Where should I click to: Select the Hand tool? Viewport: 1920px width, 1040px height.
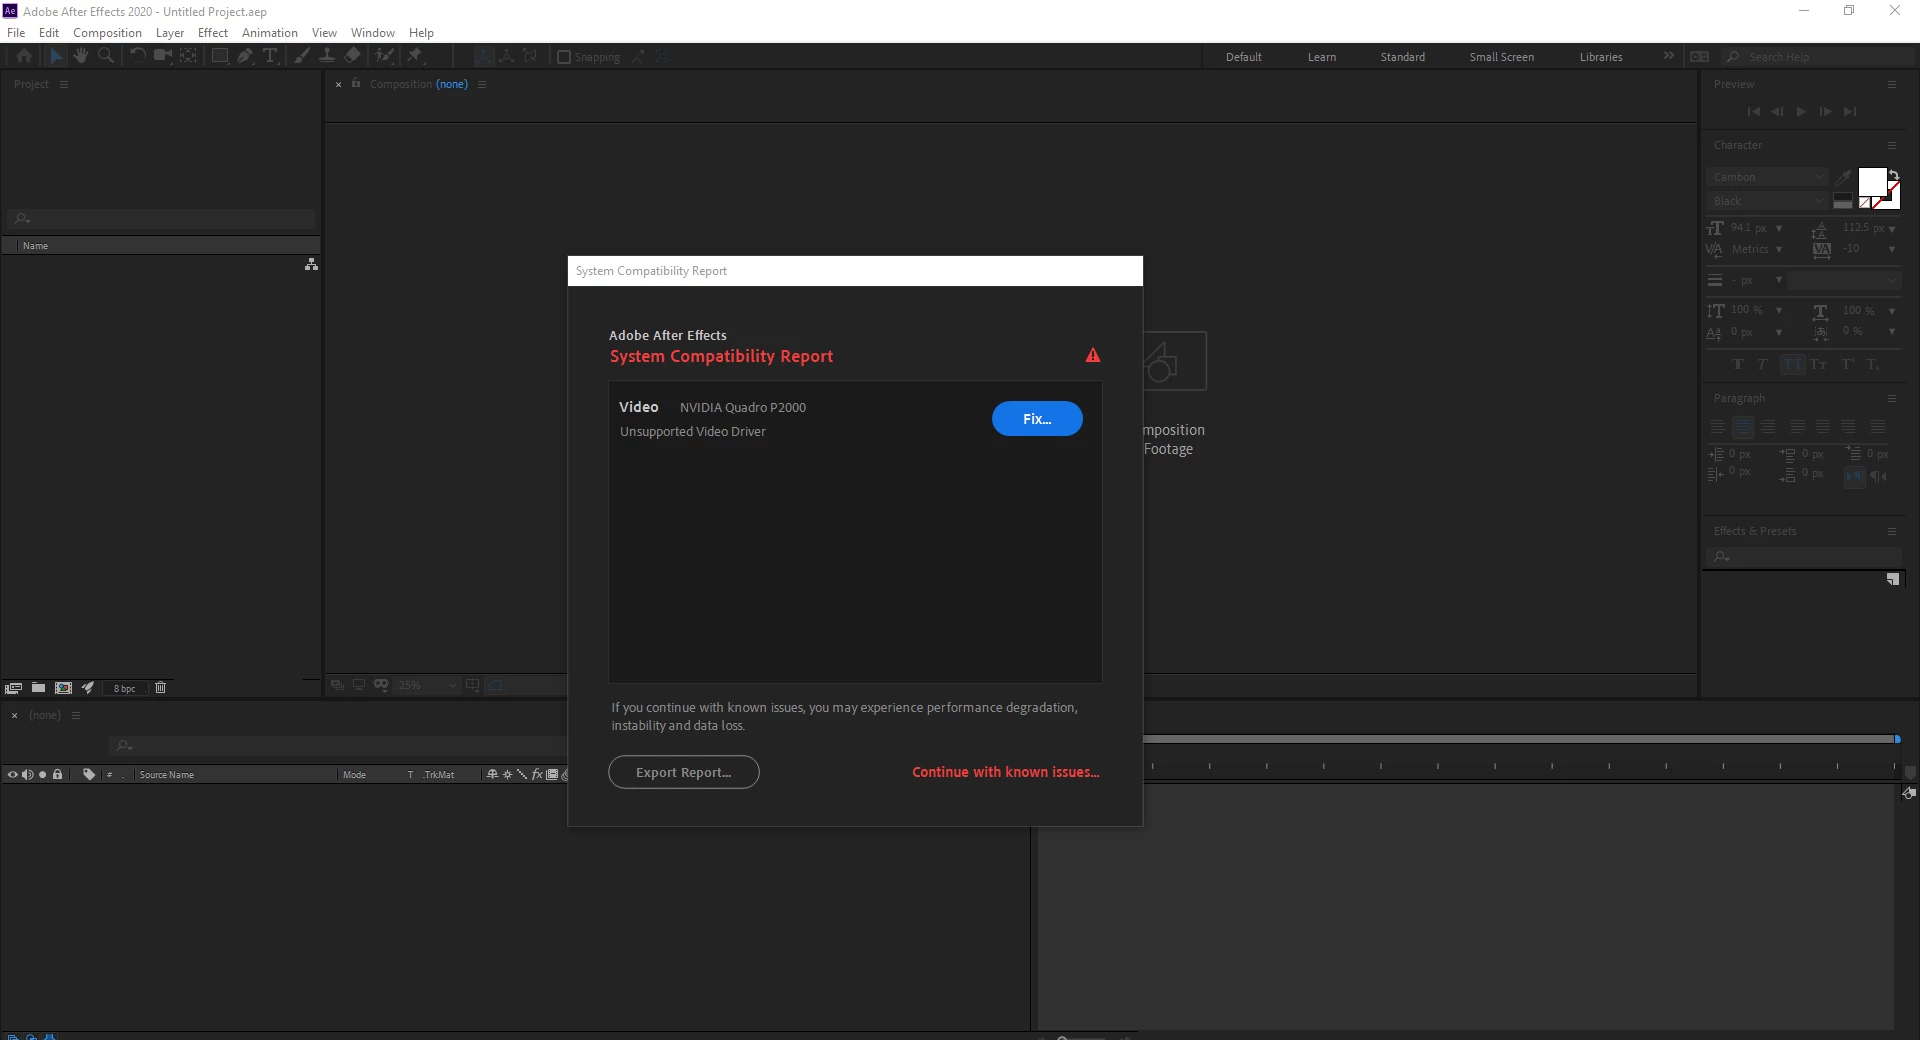[81, 56]
